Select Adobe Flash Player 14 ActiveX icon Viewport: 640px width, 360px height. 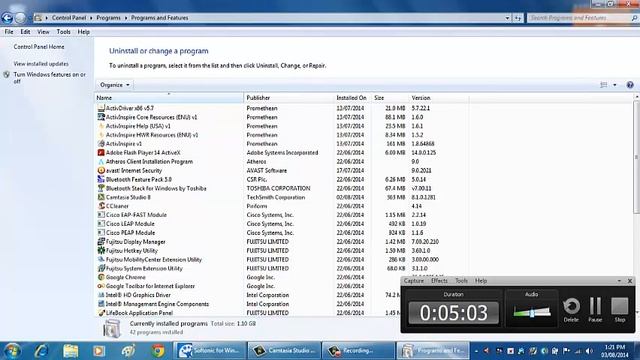click(x=101, y=153)
